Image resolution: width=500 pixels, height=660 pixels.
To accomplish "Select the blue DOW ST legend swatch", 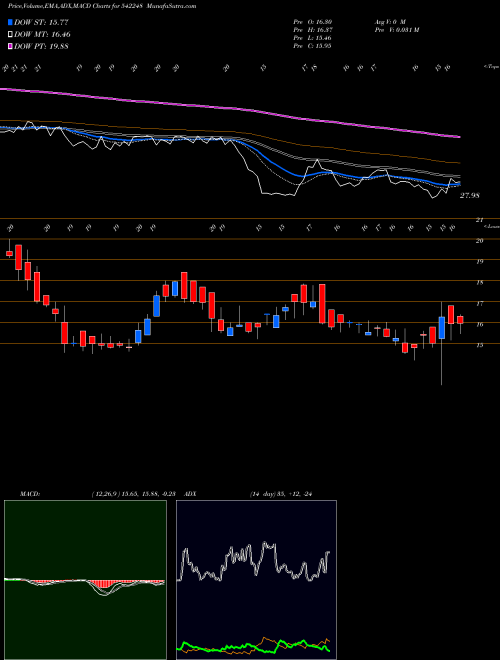I will [10, 22].
